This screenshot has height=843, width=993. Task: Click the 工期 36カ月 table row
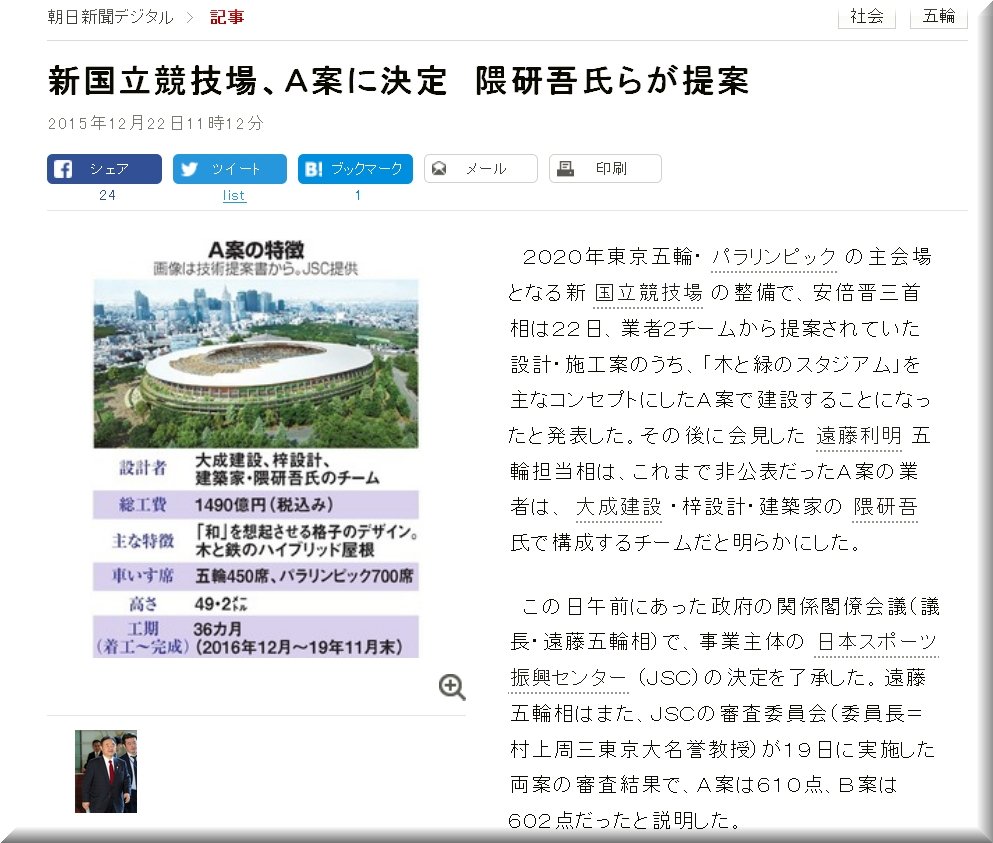pos(256,637)
